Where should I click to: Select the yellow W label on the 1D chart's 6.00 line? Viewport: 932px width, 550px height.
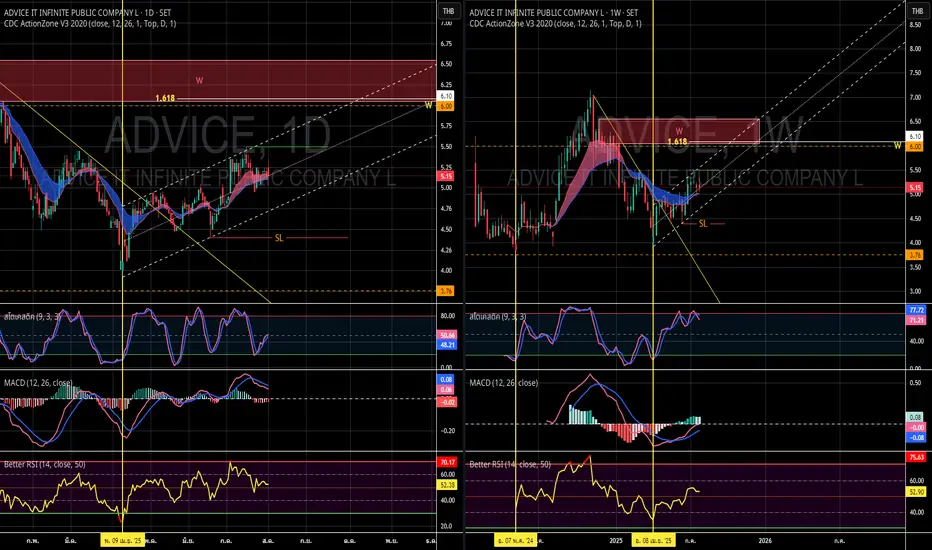click(x=429, y=105)
